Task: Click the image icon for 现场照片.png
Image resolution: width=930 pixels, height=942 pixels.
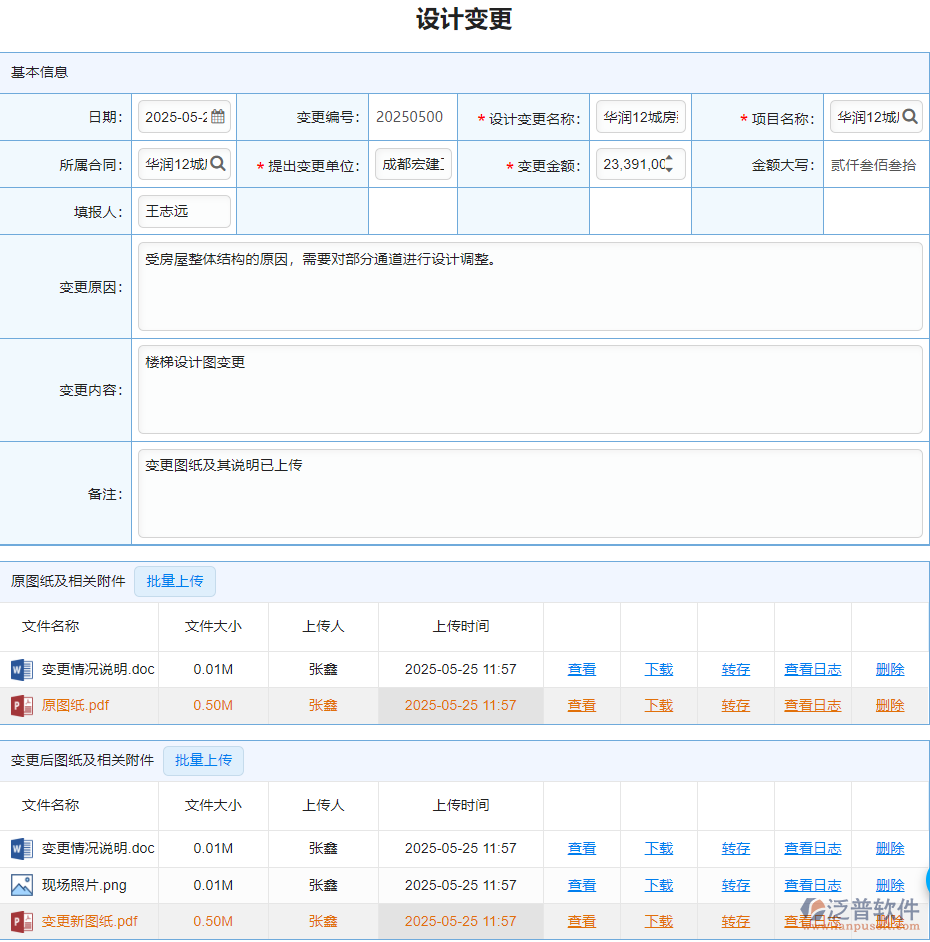Action: click(x=21, y=884)
